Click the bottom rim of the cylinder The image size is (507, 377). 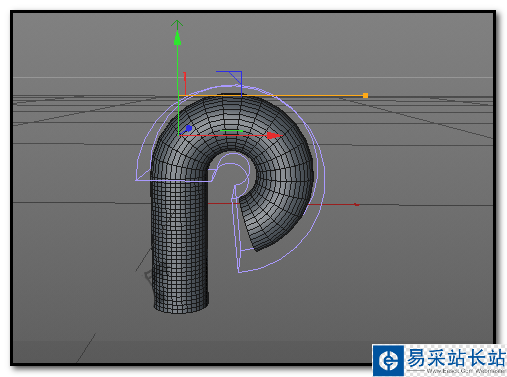pos(182,308)
